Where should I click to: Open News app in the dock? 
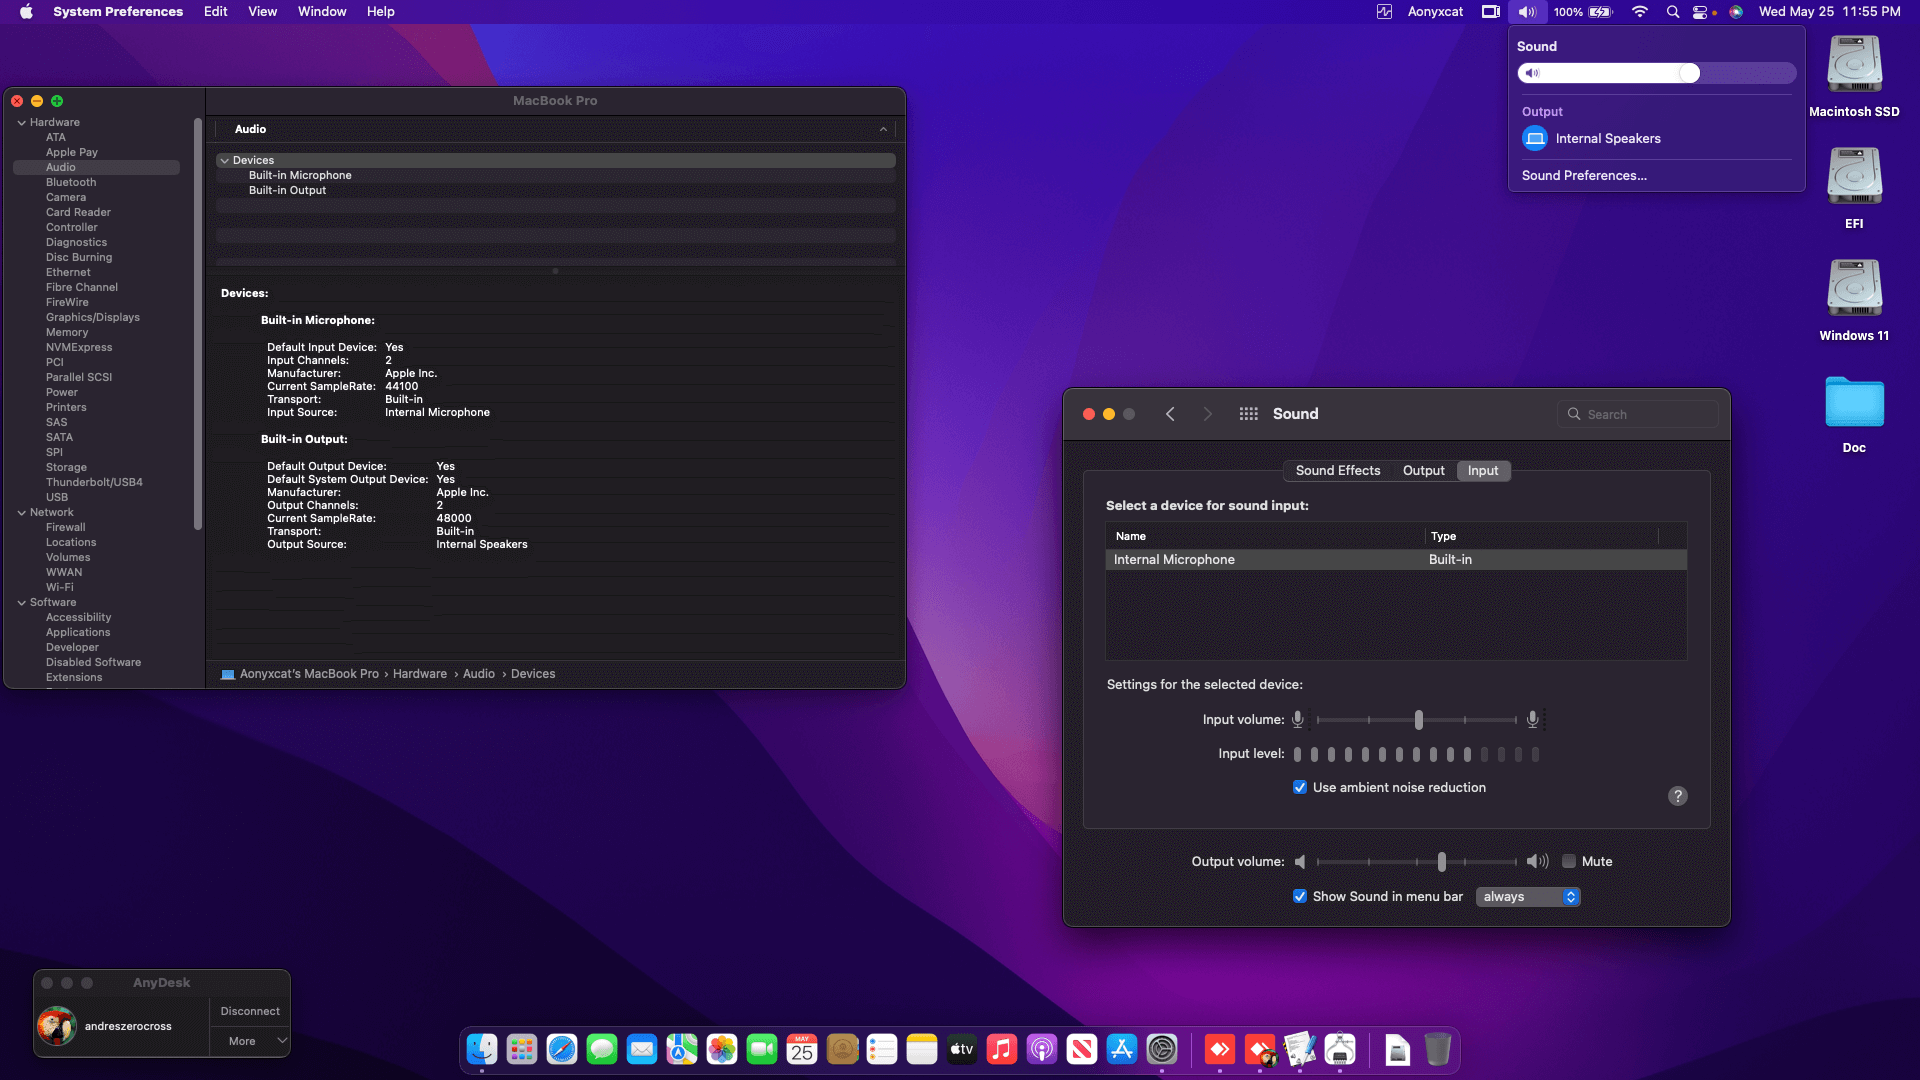point(1082,1049)
